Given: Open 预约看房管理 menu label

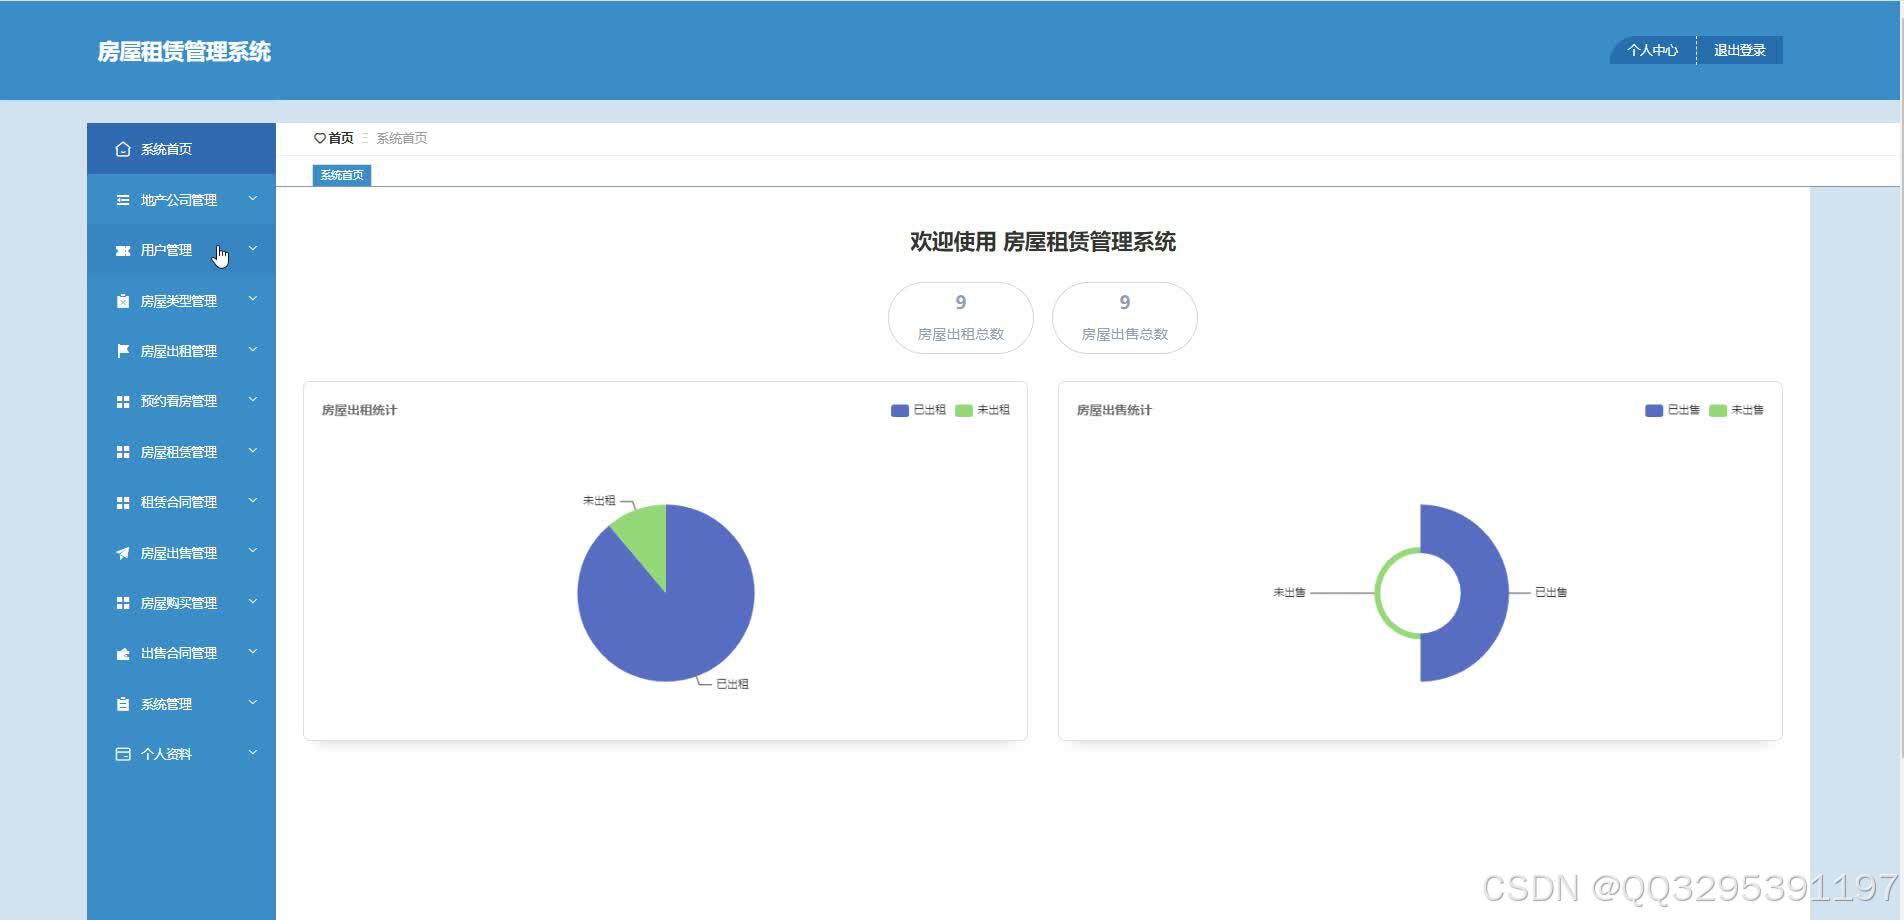Looking at the screenshot, I should pyautogui.click(x=179, y=401).
